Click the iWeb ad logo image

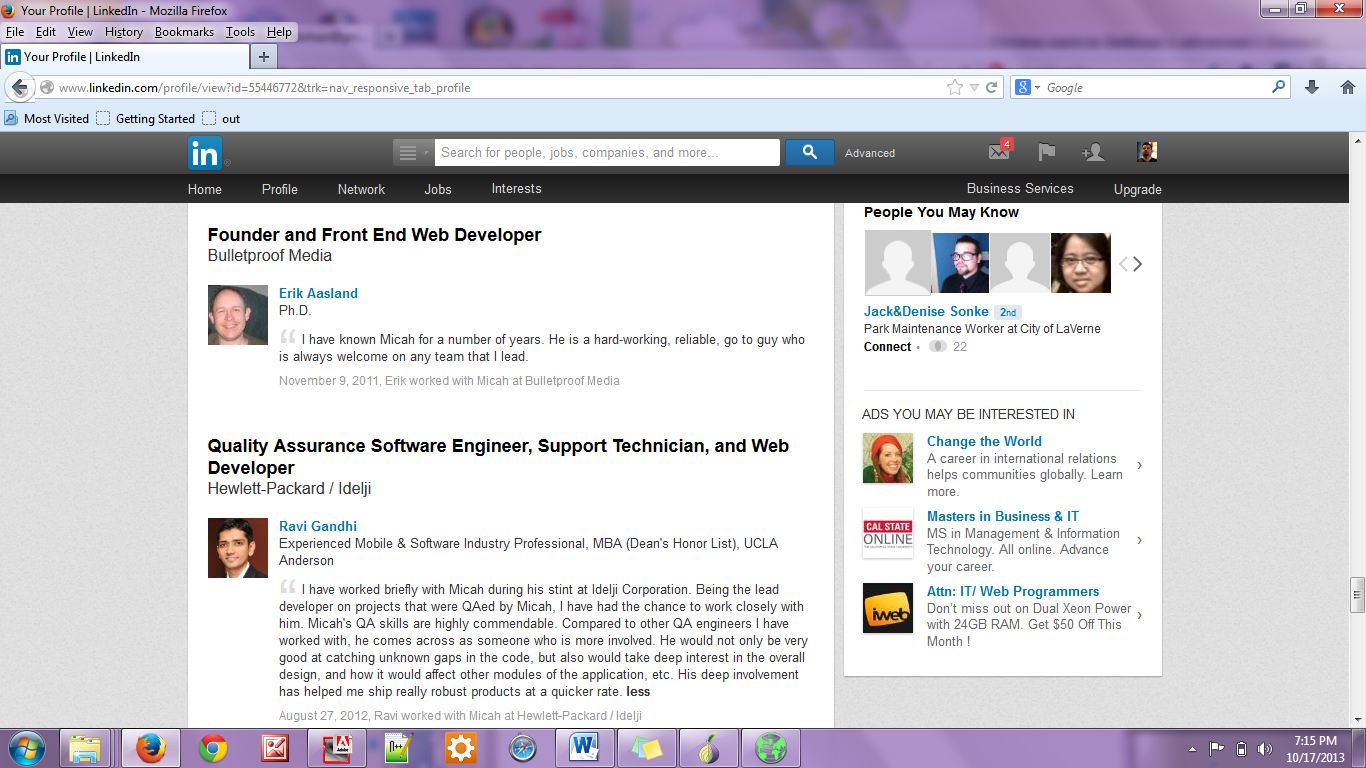[x=888, y=608]
